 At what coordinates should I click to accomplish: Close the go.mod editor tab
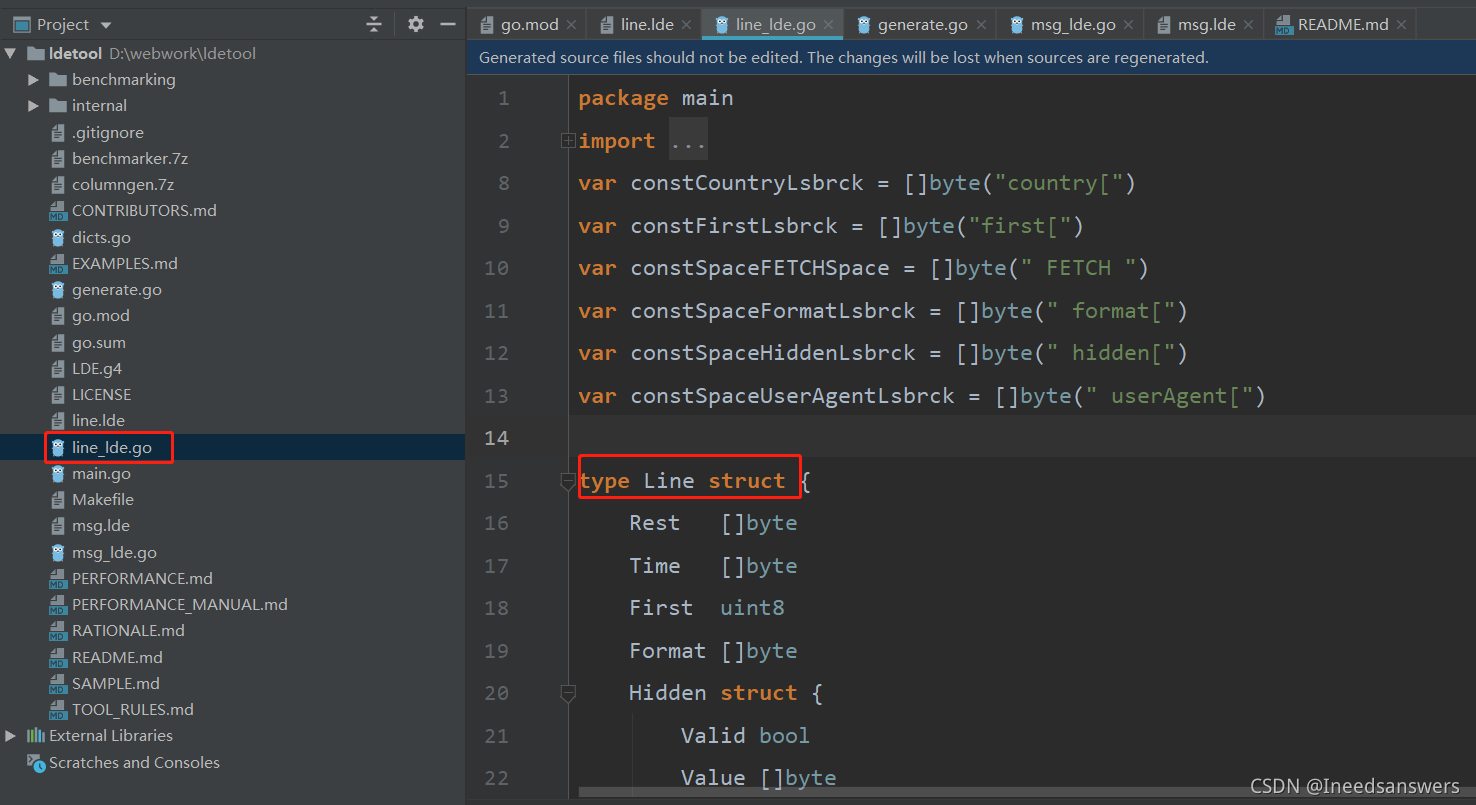click(x=571, y=25)
